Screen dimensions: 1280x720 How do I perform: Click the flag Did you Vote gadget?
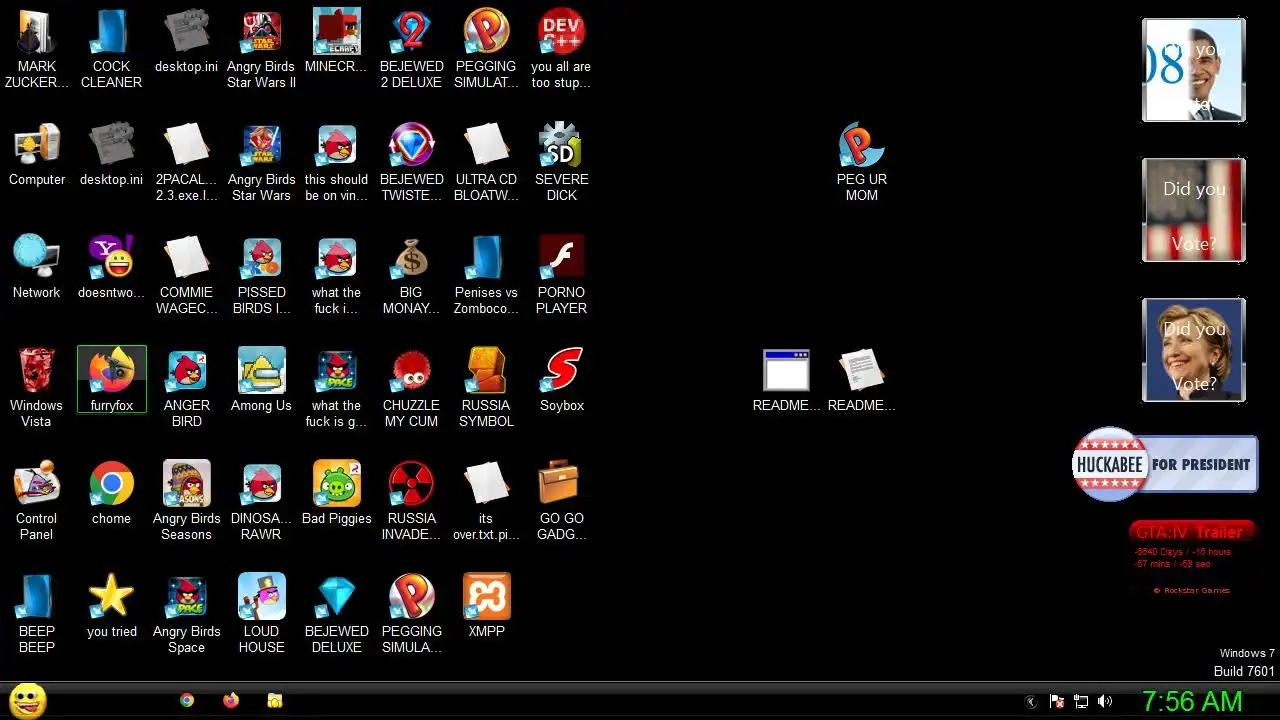(x=1194, y=210)
